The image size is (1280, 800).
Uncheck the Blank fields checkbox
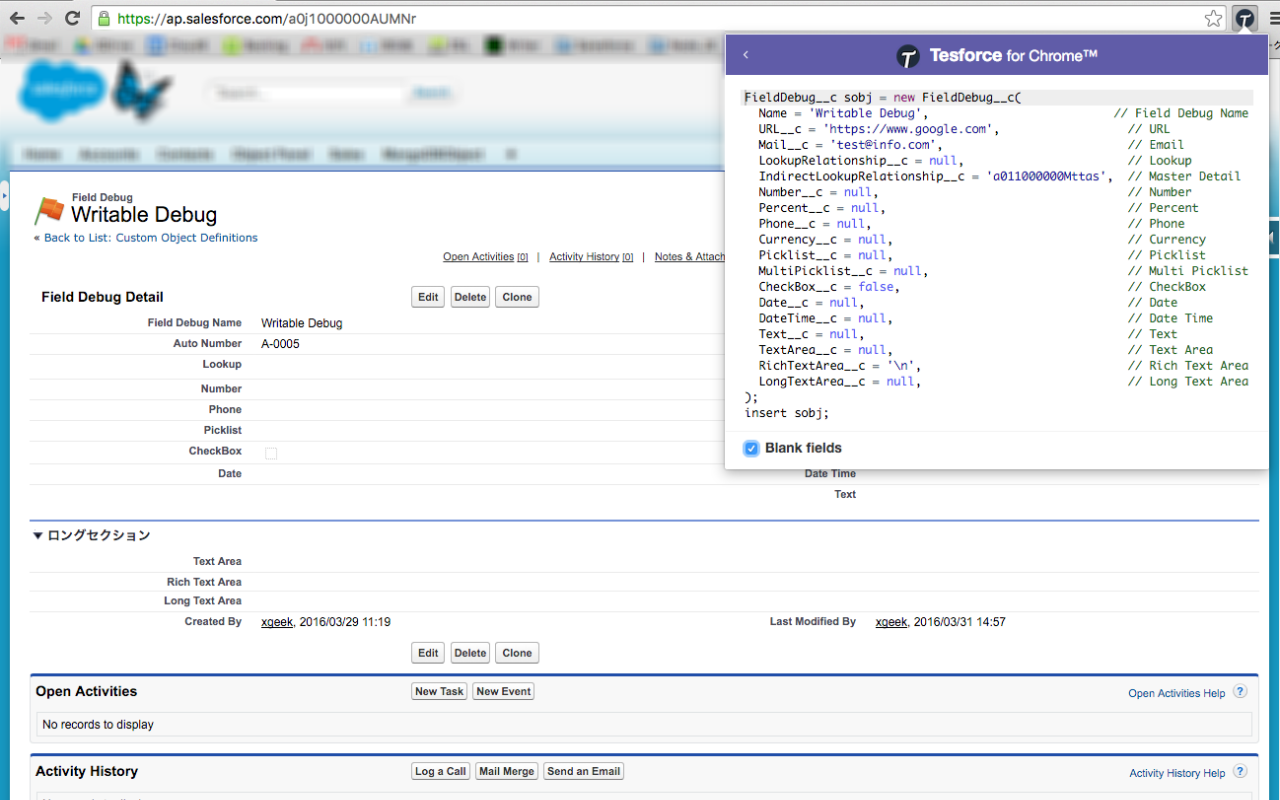751,448
